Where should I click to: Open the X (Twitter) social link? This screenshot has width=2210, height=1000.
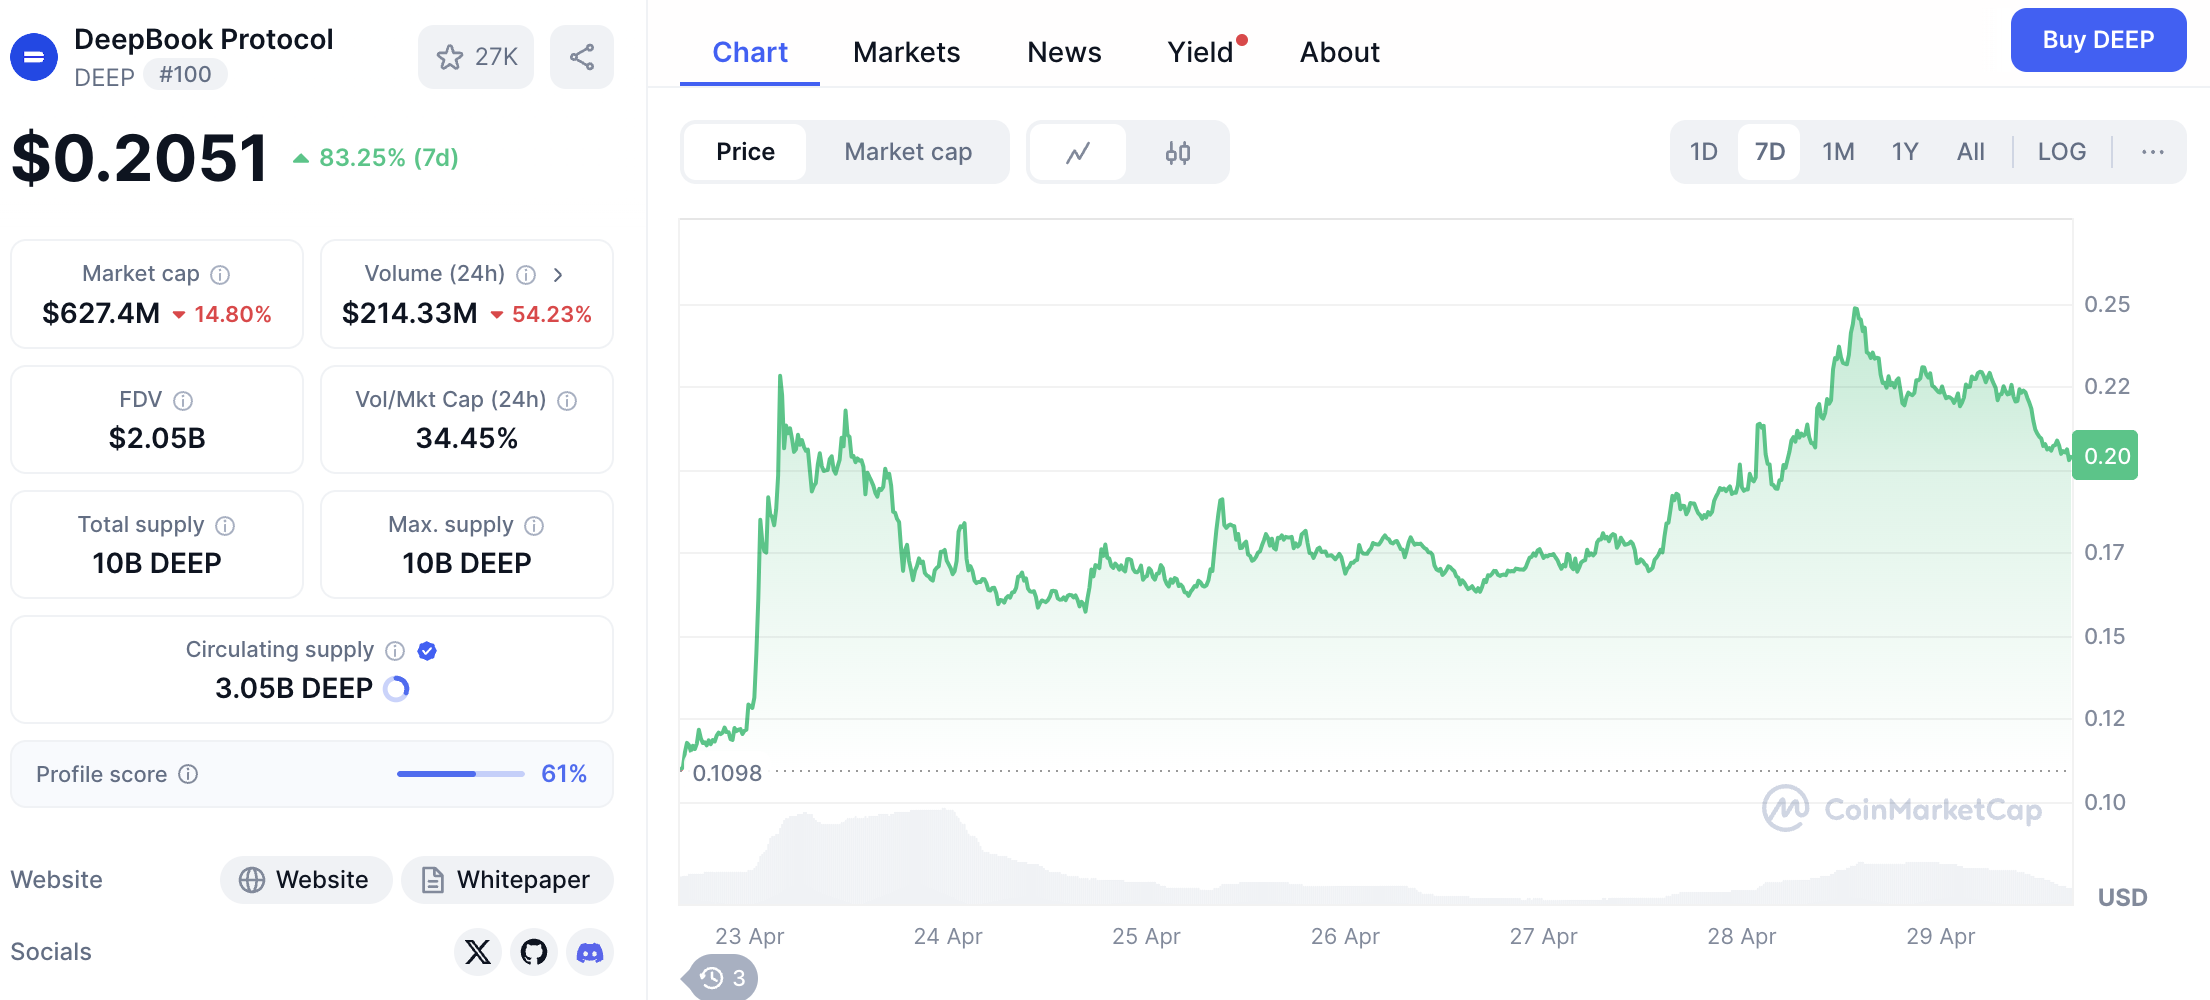[x=478, y=951]
